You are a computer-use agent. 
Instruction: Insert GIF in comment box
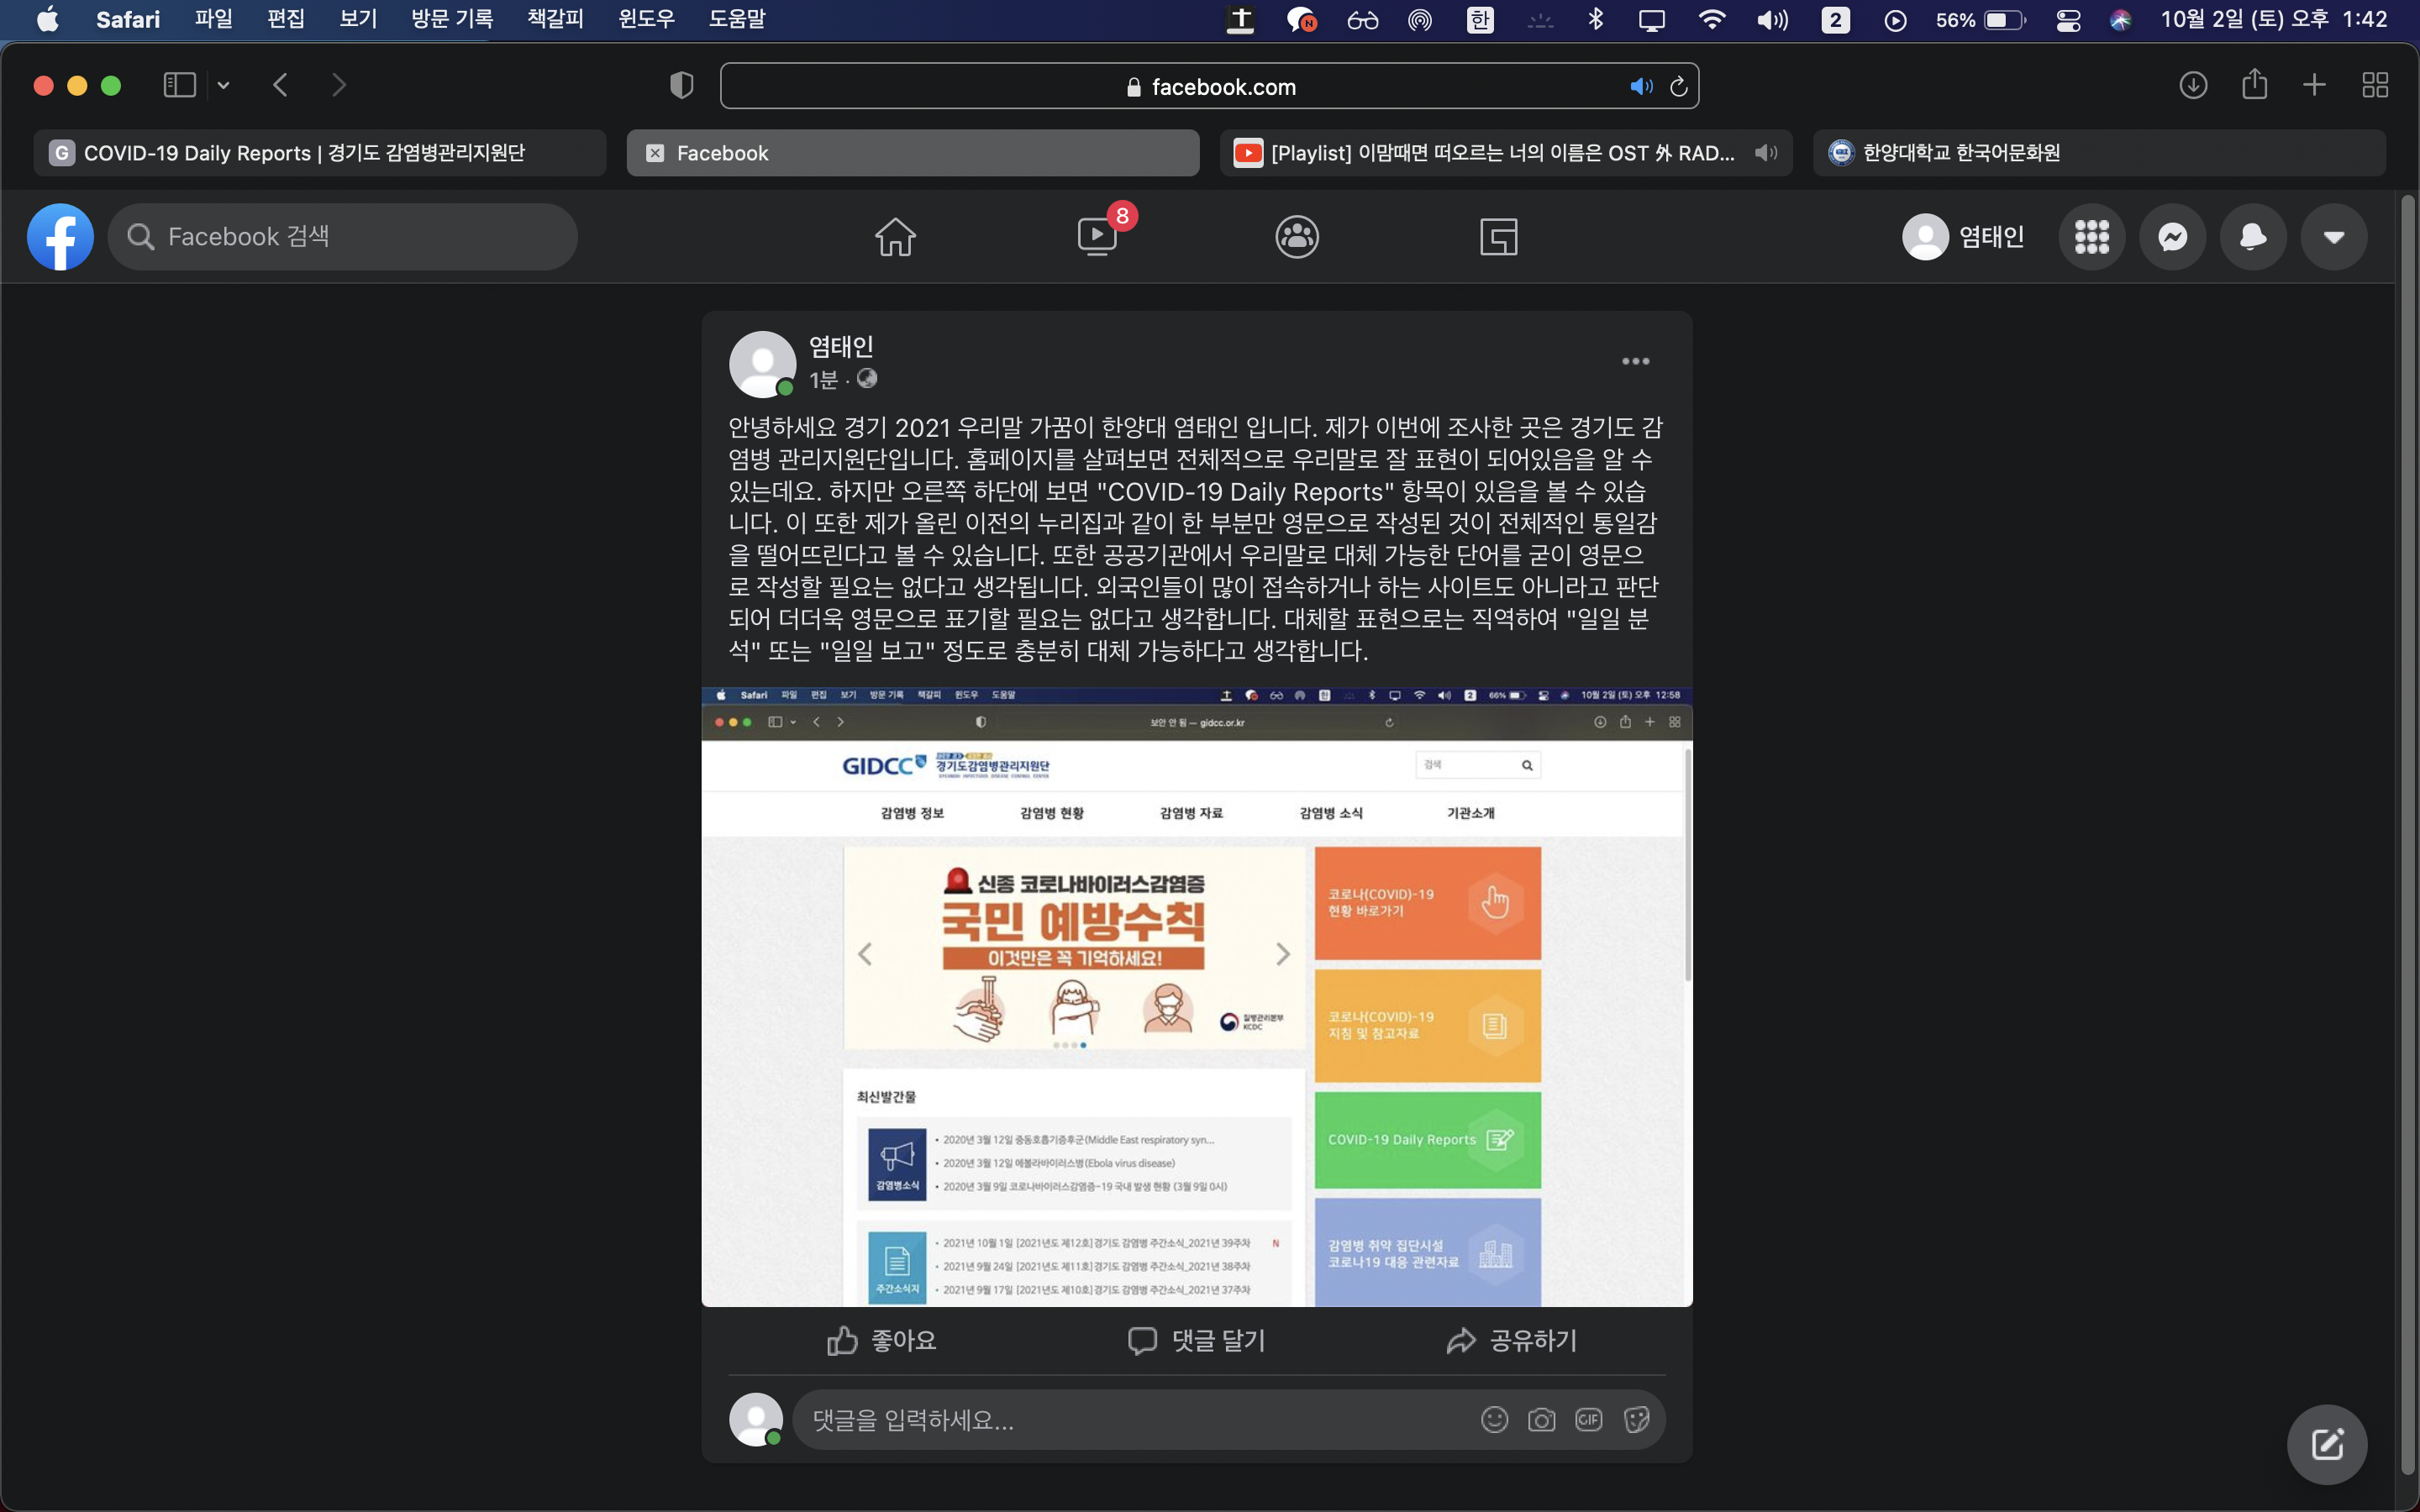point(1588,1419)
